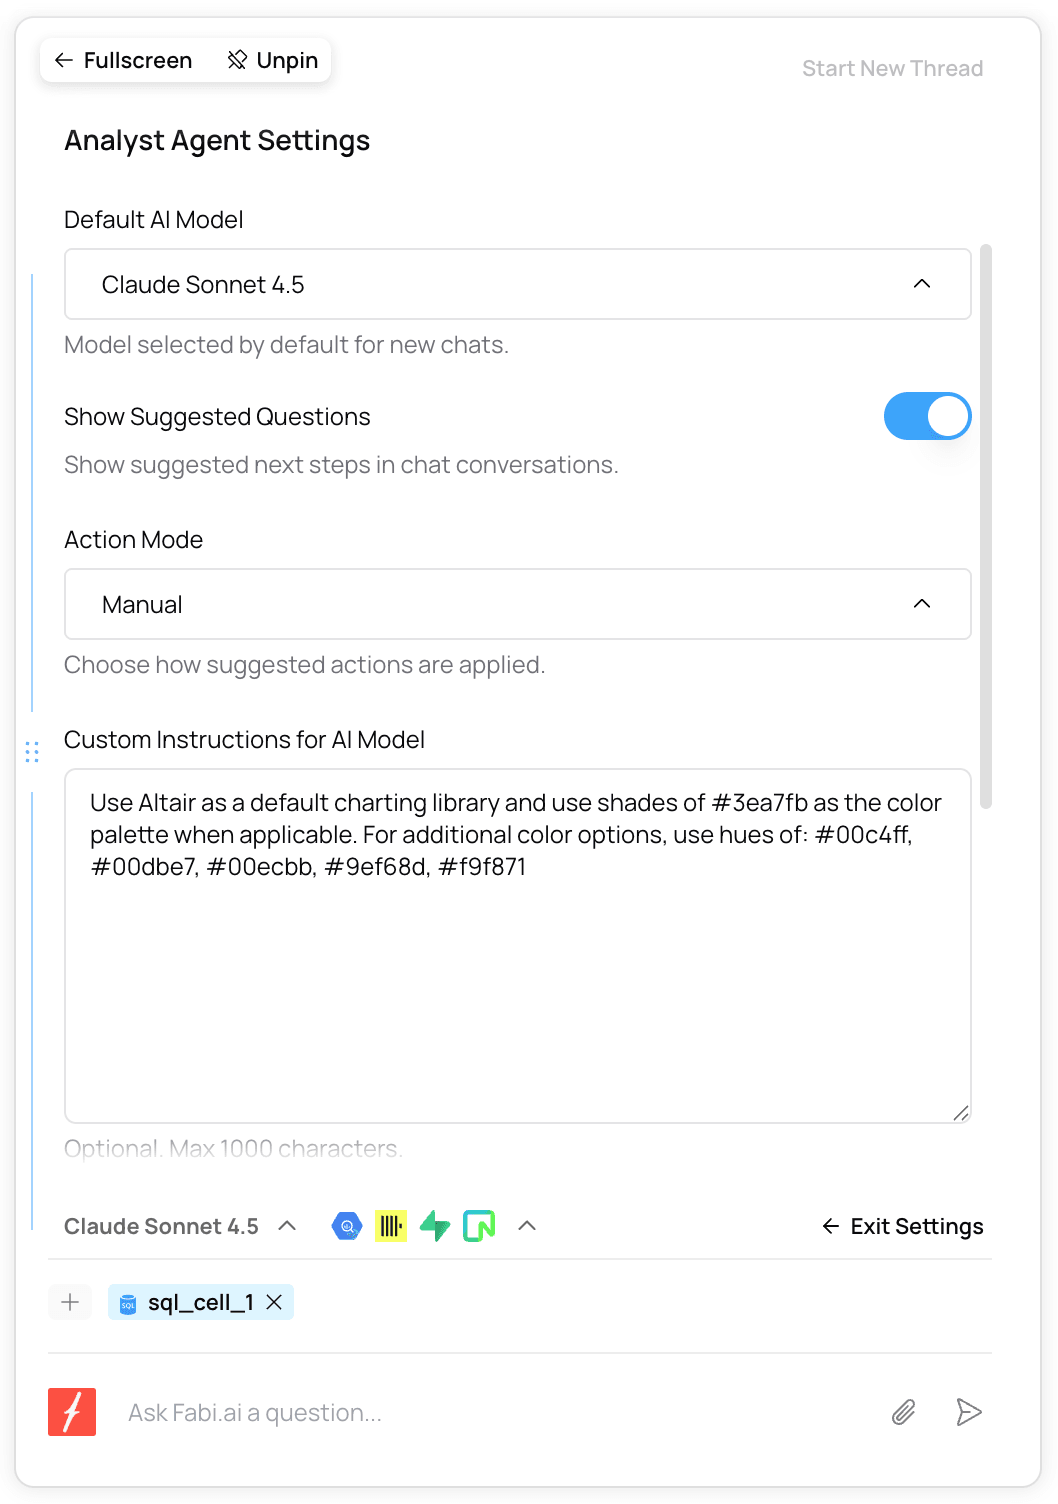Click the yellow barcode data source icon
This screenshot has height=1504, width=1058.
(x=391, y=1226)
